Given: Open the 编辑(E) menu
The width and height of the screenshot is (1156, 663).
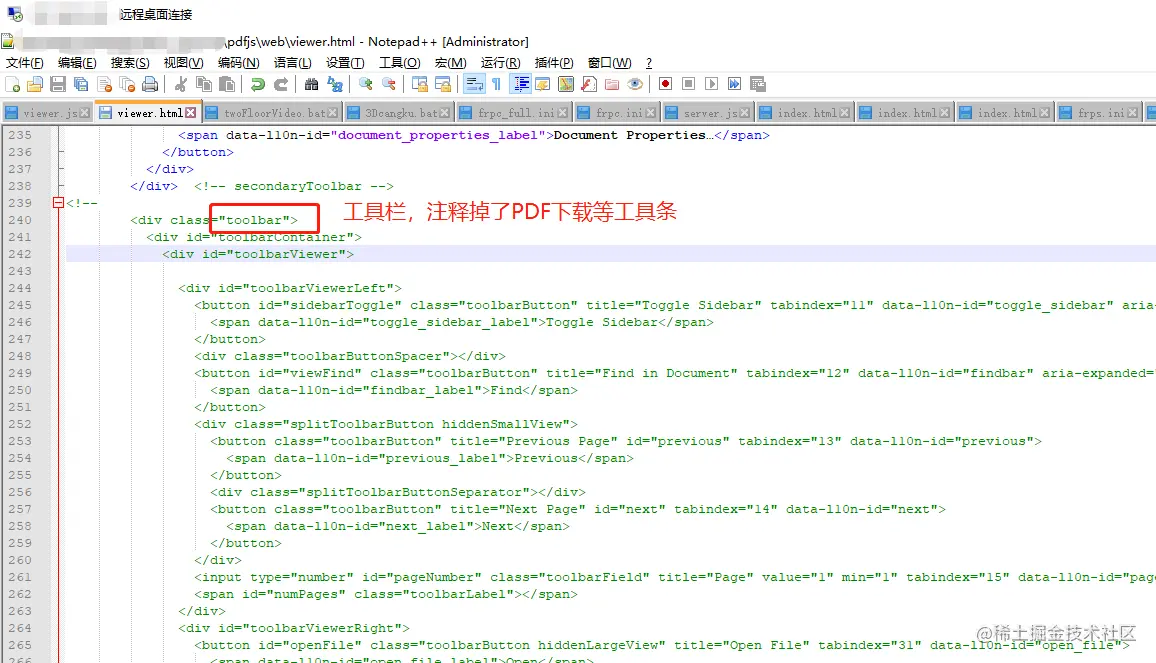Looking at the screenshot, I should [x=77, y=63].
